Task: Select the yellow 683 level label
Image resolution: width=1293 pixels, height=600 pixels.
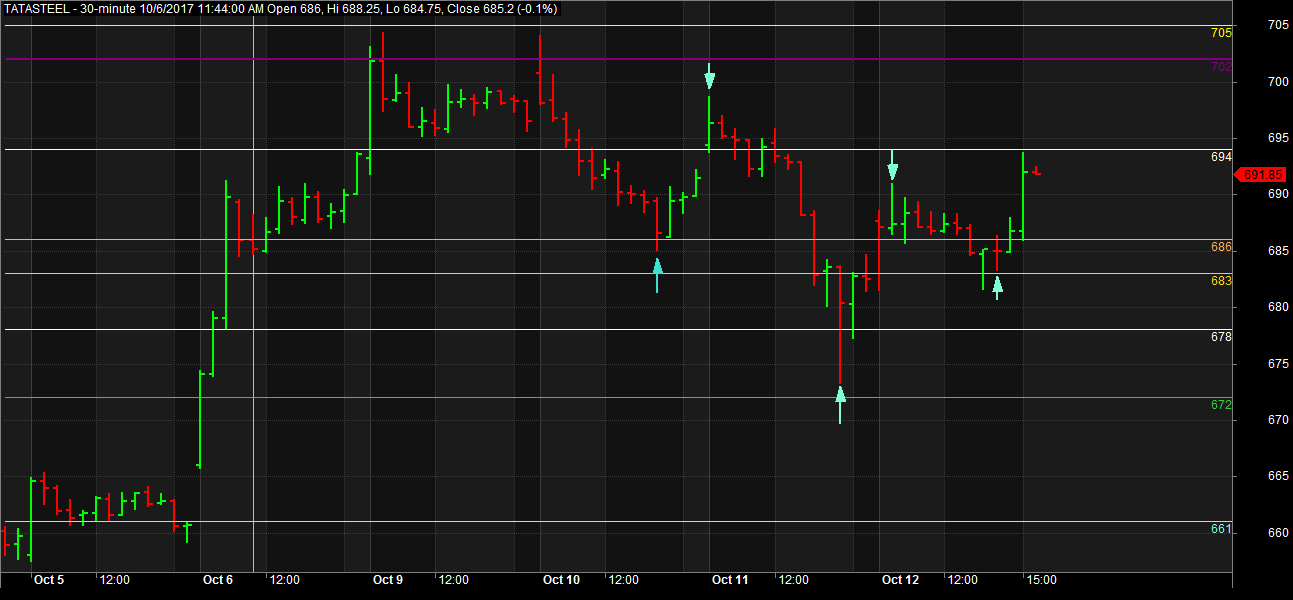Action: click(x=1221, y=281)
